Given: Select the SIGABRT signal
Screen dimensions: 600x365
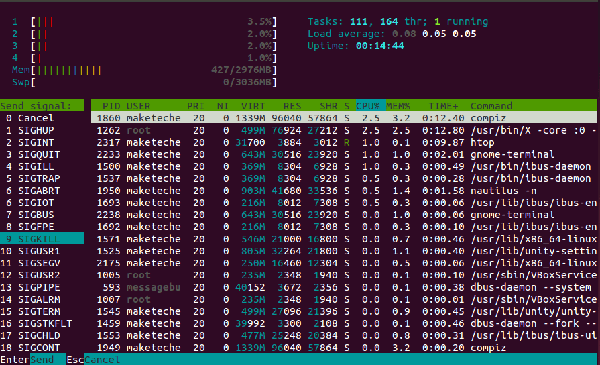Looking at the screenshot, I should [42, 191].
